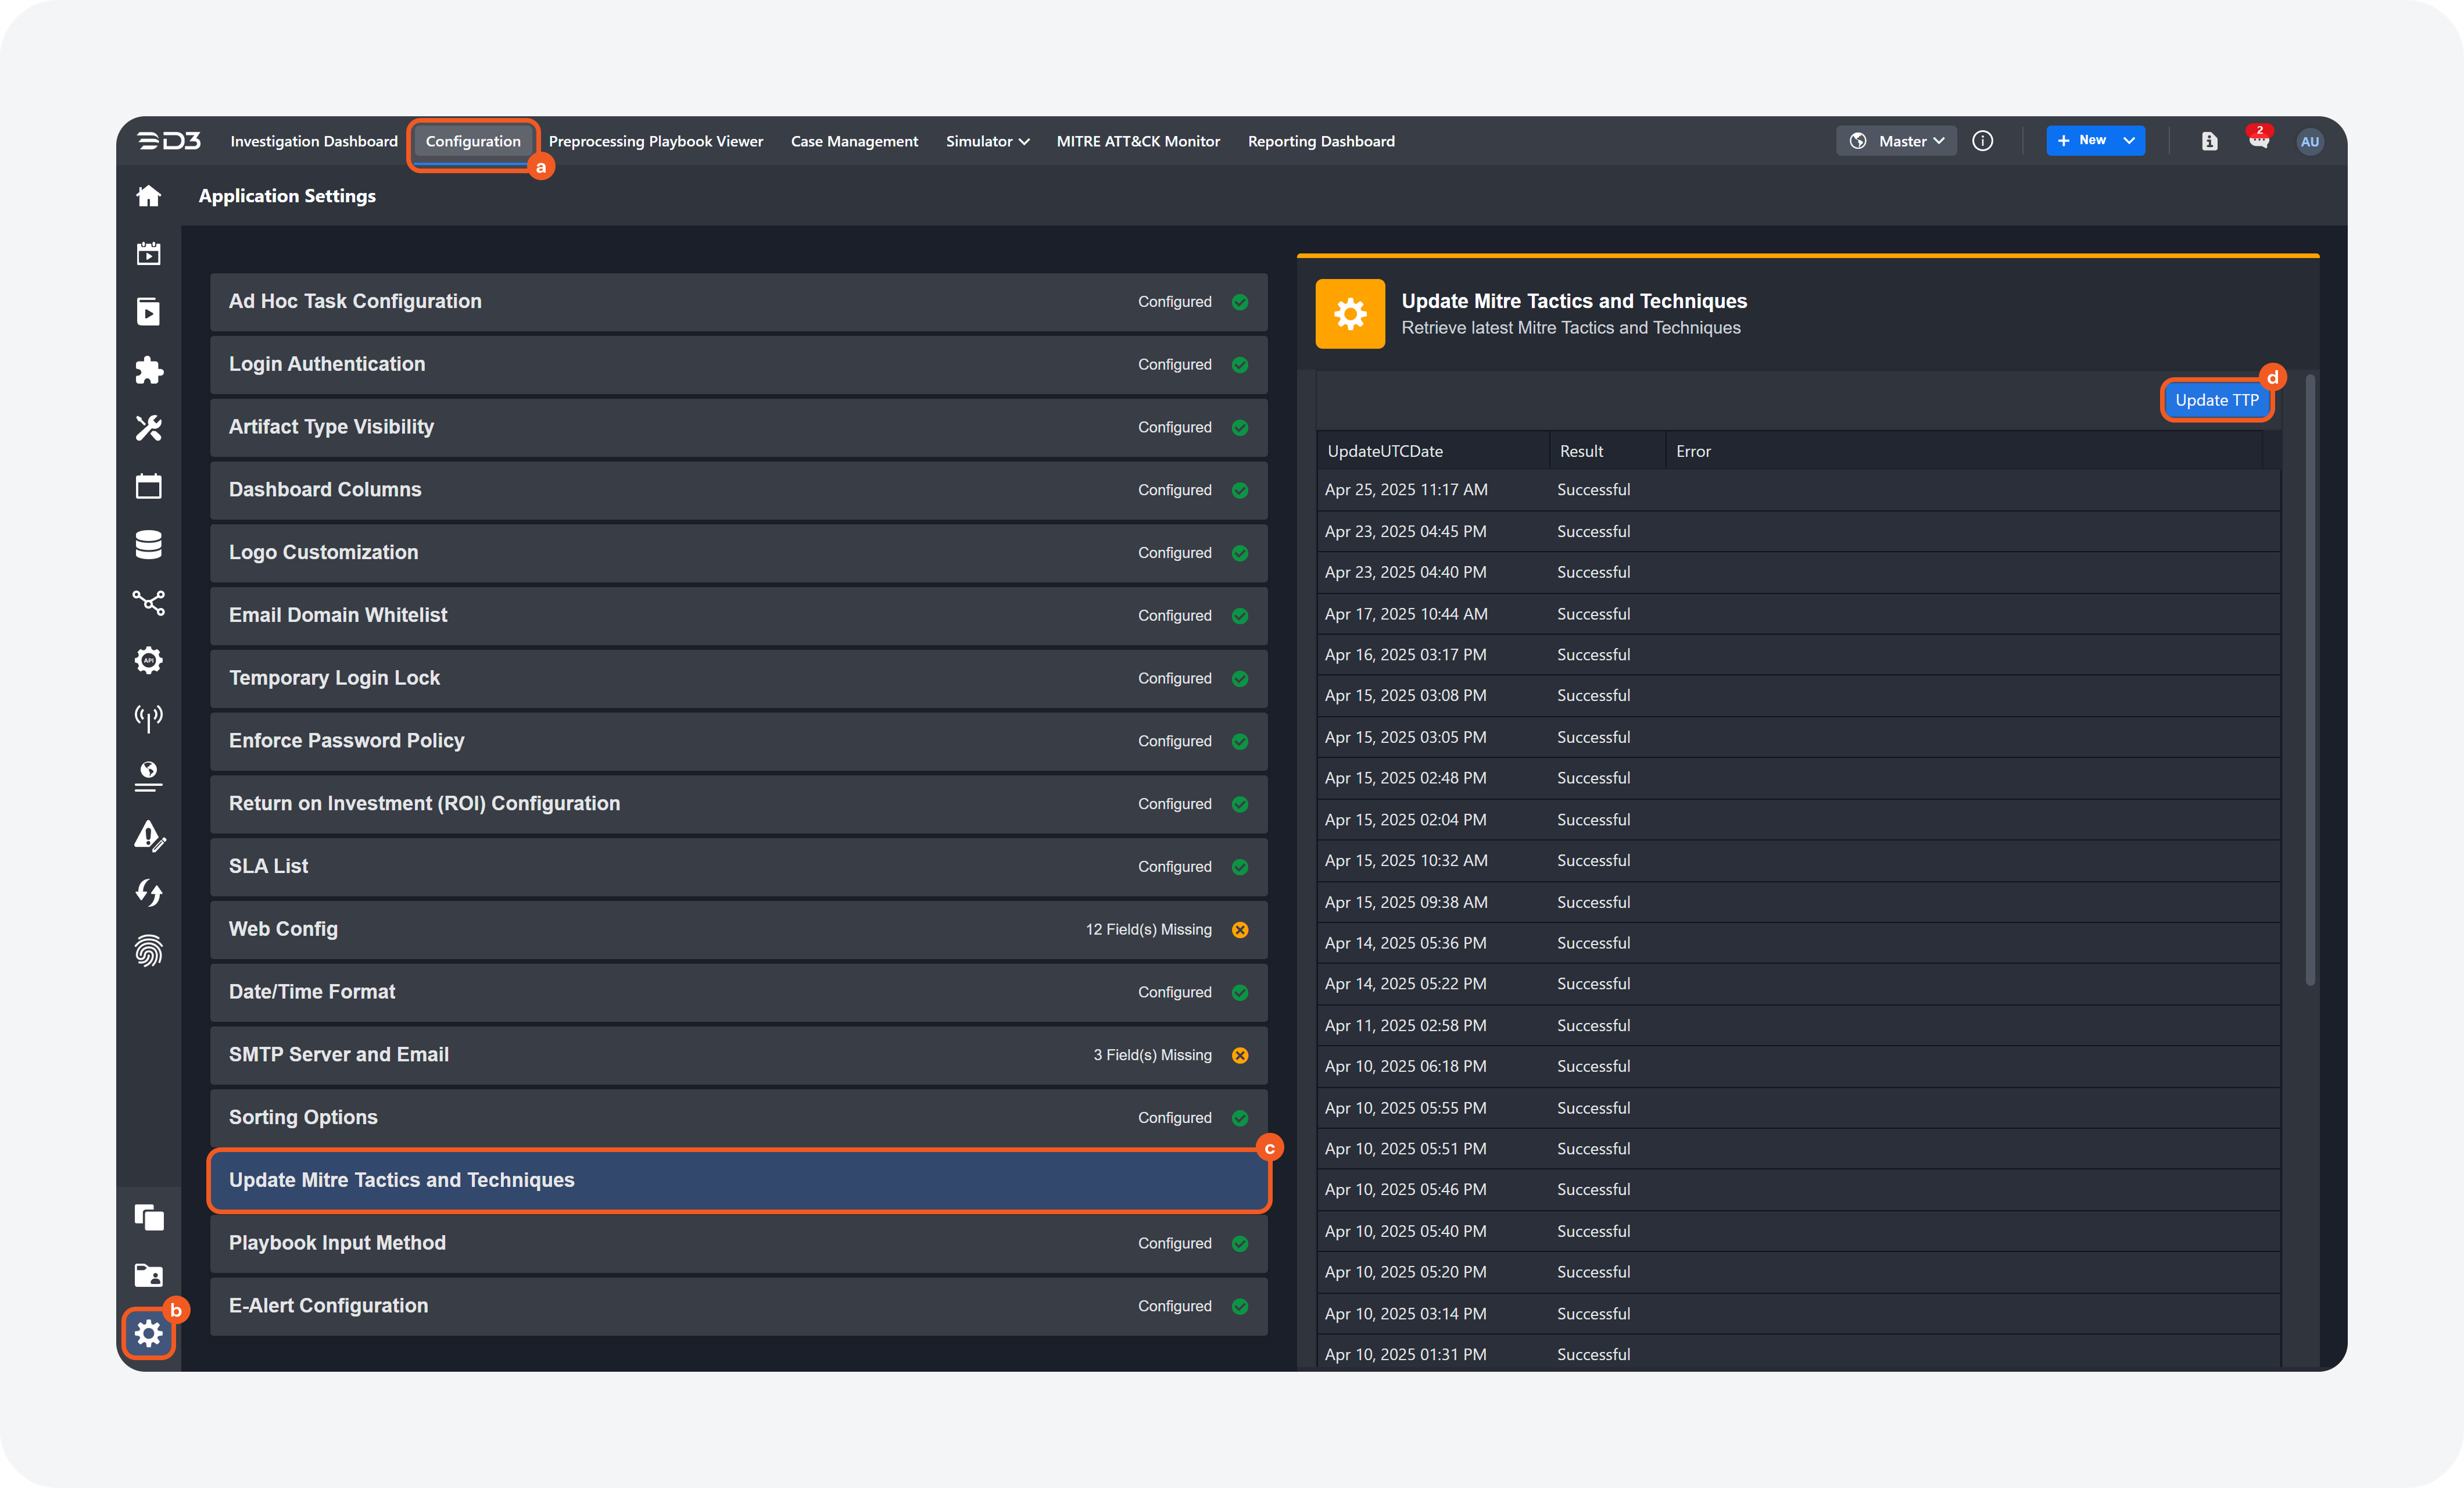Screen dimensions: 2464x1488
Task: Switch to the Case Management tab
Action: pos(854,141)
